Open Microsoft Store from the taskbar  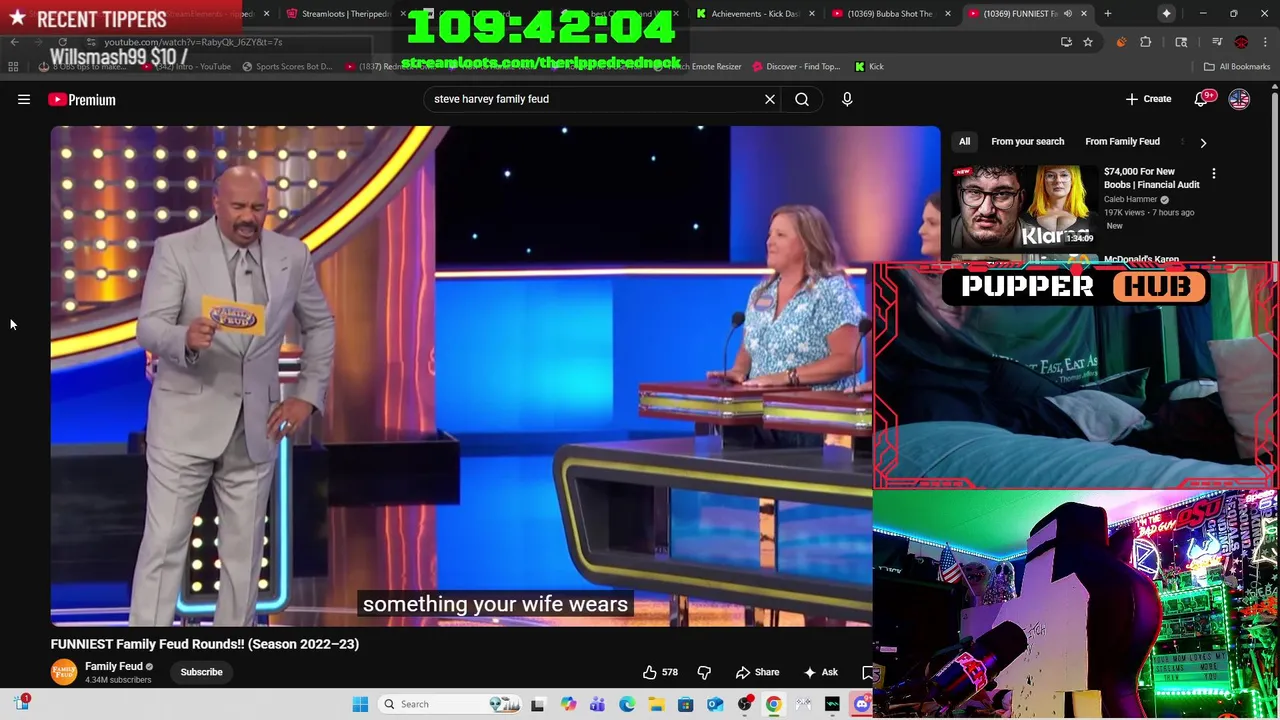(685, 704)
